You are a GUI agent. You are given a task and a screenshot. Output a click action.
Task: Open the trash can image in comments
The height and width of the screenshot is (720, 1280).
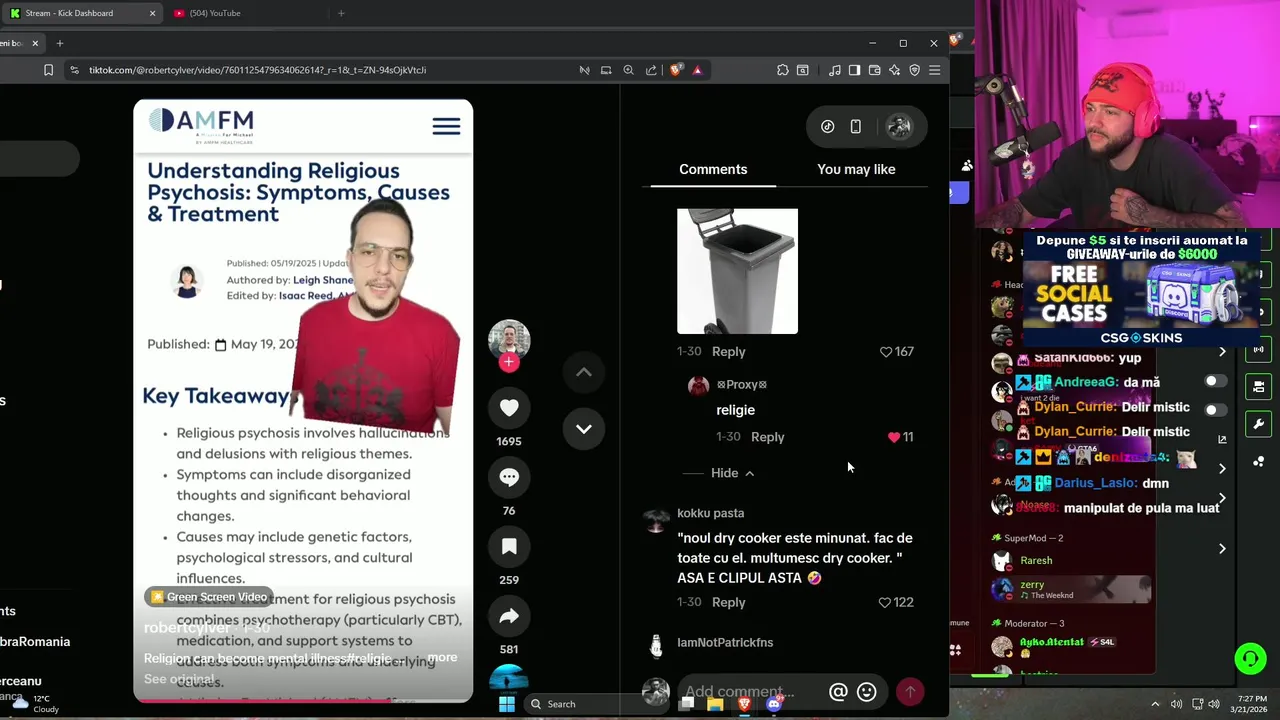point(737,271)
